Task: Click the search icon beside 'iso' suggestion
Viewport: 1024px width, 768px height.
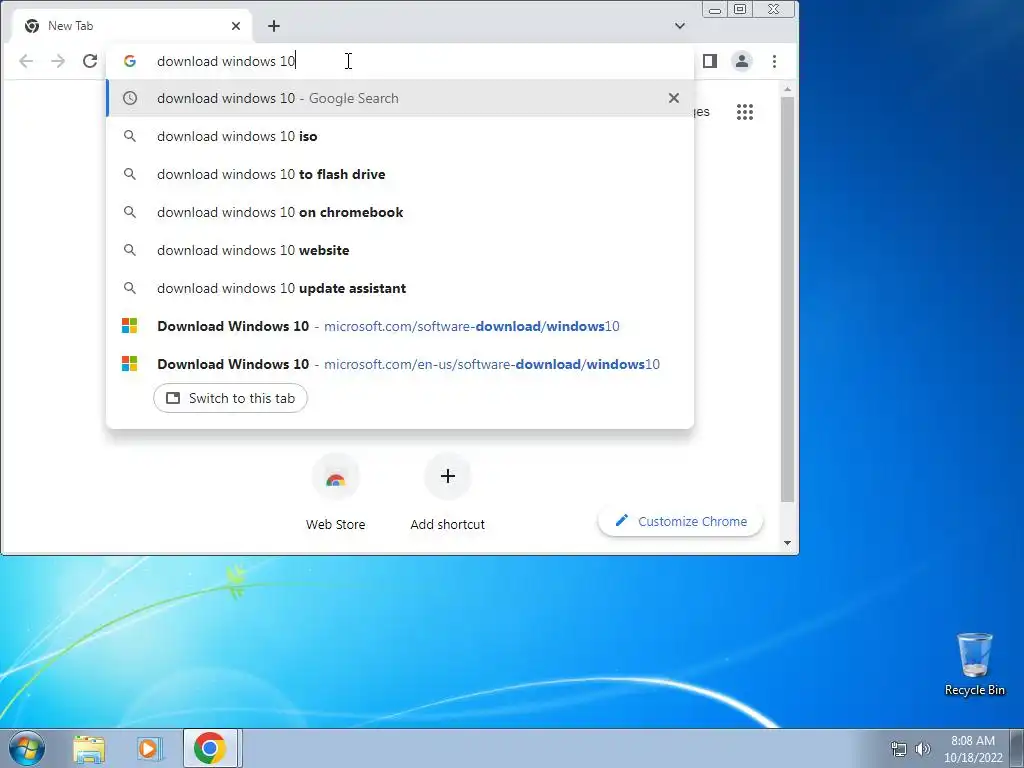Action: 130,136
